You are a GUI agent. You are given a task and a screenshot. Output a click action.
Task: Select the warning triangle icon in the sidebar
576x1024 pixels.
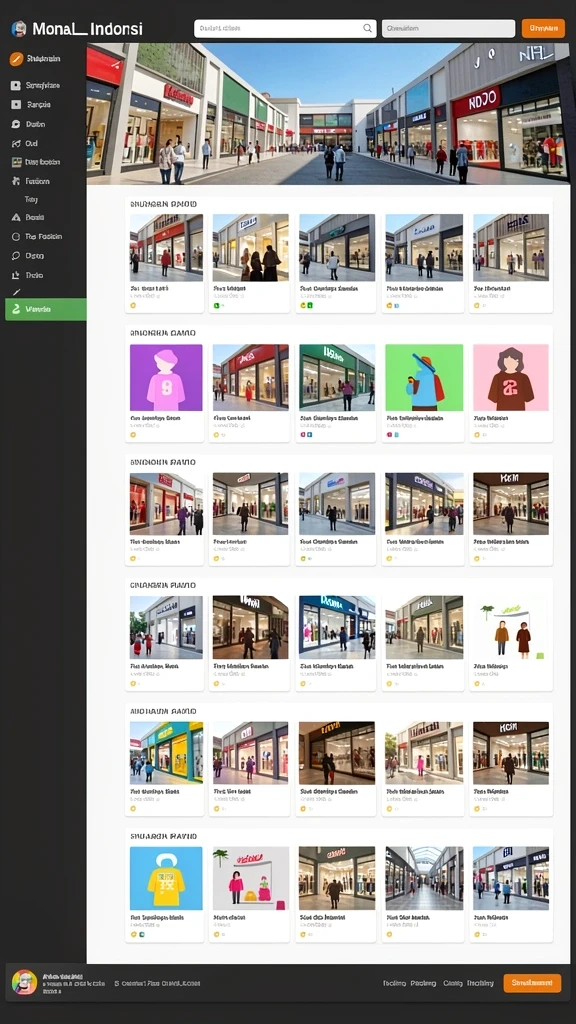click(16, 217)
